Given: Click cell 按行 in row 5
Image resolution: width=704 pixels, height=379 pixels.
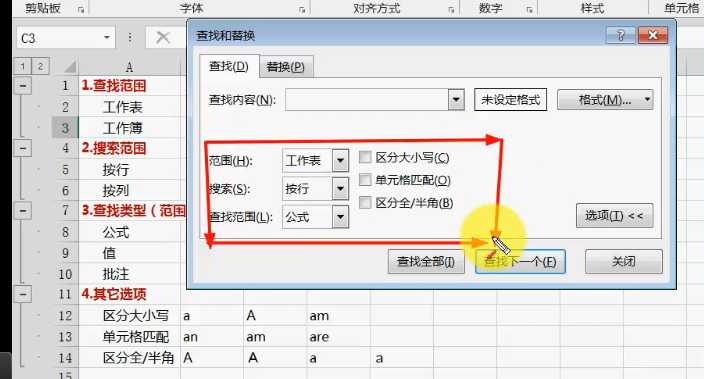Looking at the screenshot, I should [x=129, y=169].
